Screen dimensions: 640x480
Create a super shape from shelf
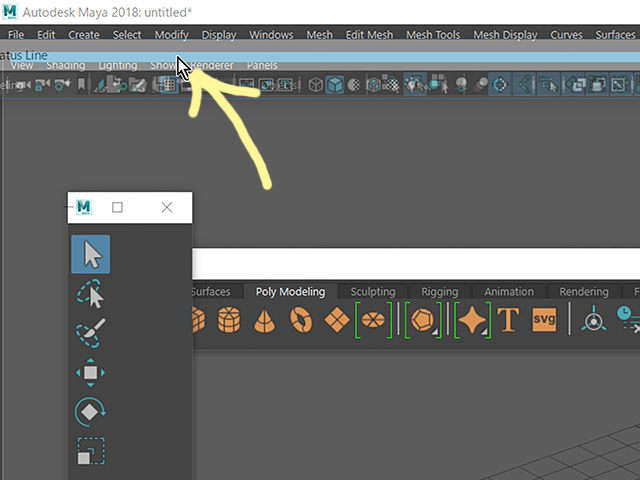click(472, 320)
